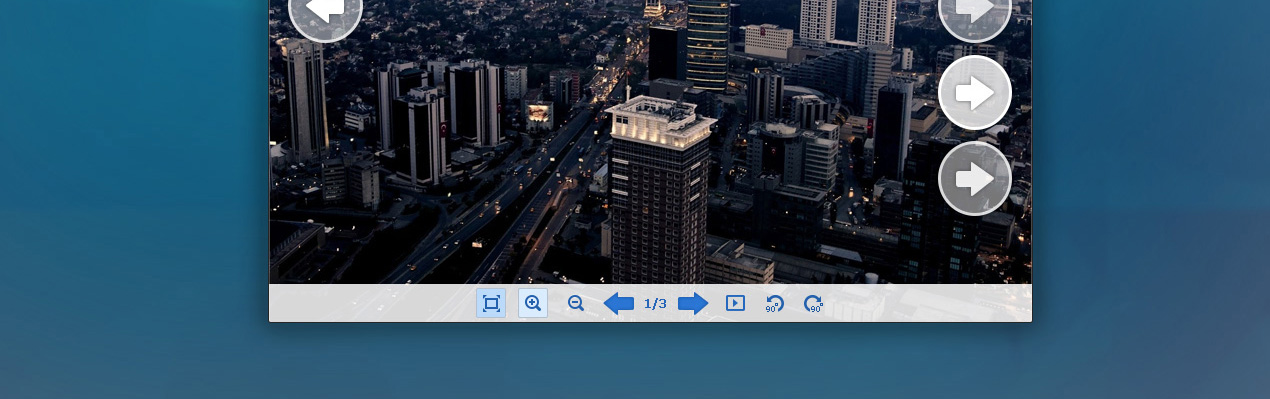
Task: Go to previous image with blue left arrow
Action: click(618, 304)
